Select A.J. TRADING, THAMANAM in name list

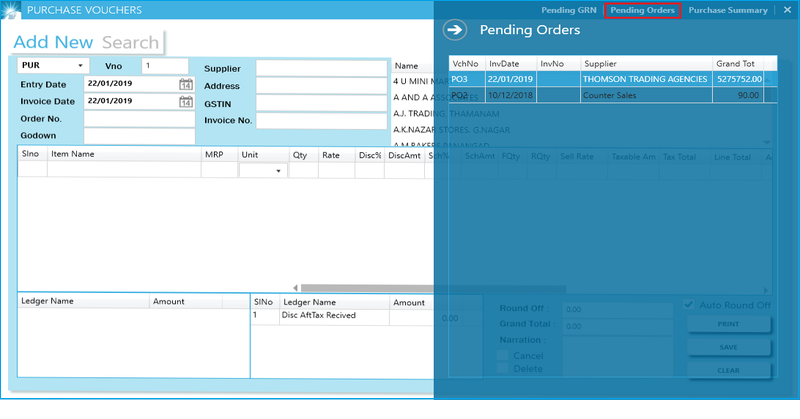point(446,113)
